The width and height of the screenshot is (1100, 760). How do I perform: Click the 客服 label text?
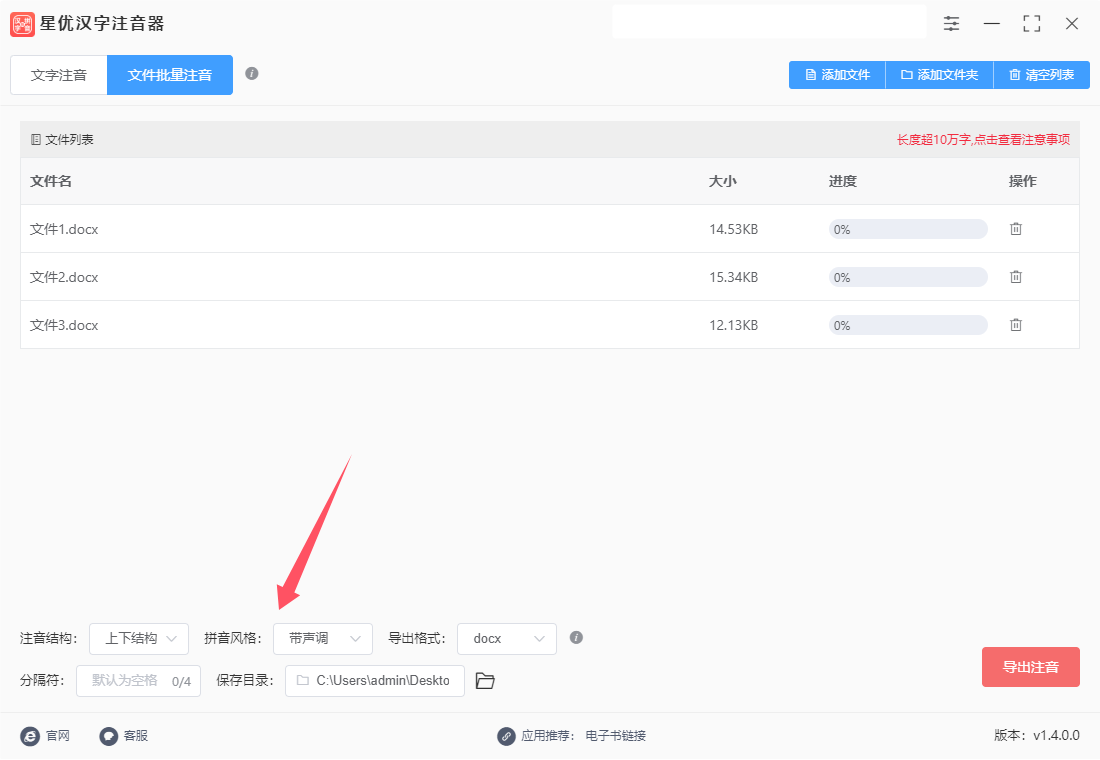pyautogui.click(x=136, y=736)
